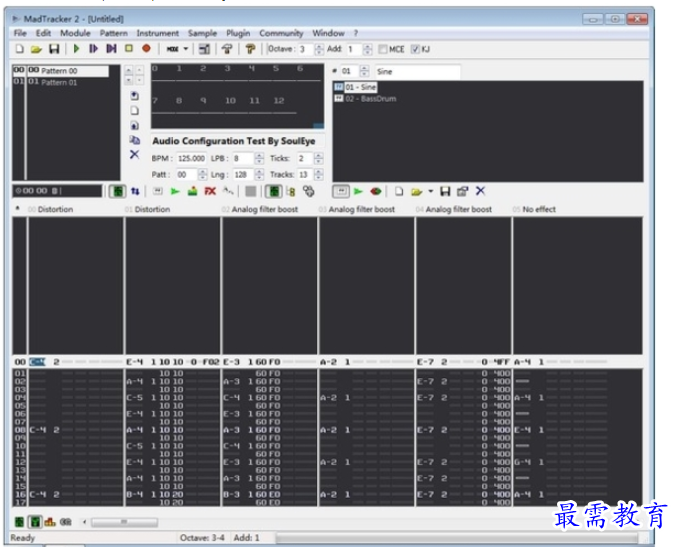
Task: Toggle the second green pattern-view button
Action: click(274, 191)
